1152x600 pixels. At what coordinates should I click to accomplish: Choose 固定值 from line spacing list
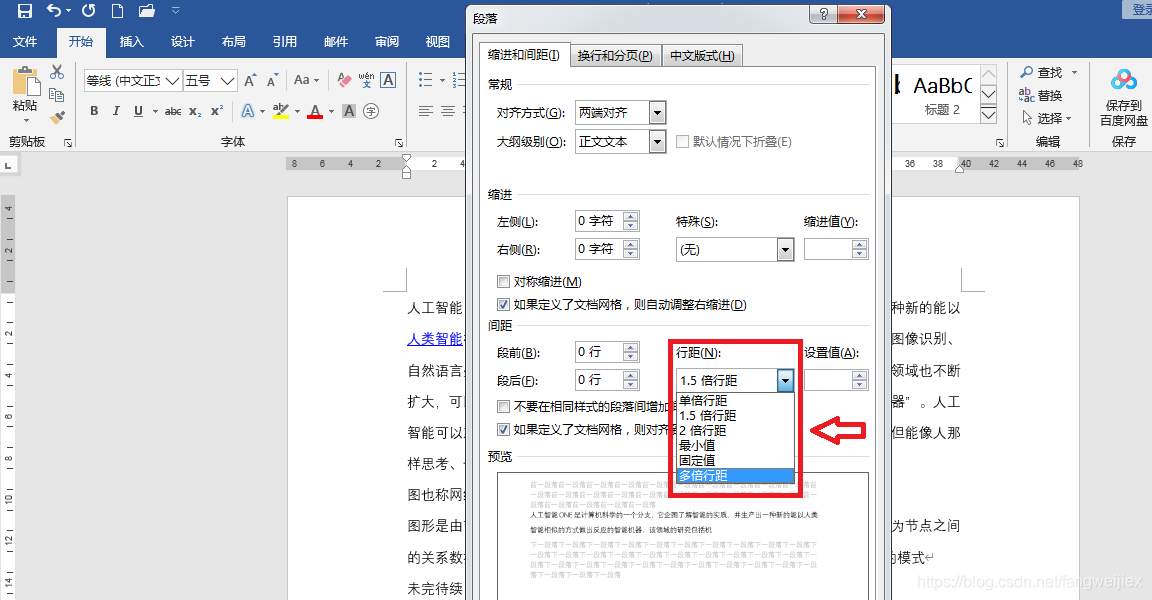(735, 460)
